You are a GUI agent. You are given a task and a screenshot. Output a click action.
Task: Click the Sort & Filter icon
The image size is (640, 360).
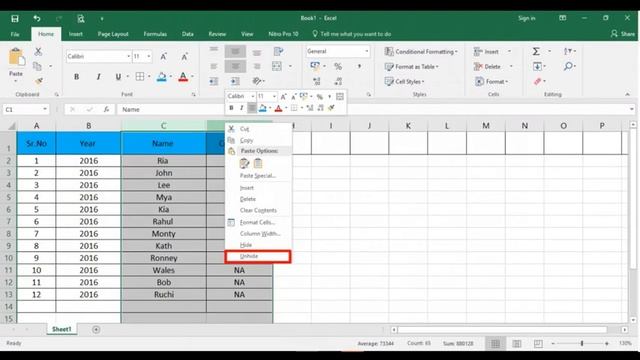click(x=568, y=51)
